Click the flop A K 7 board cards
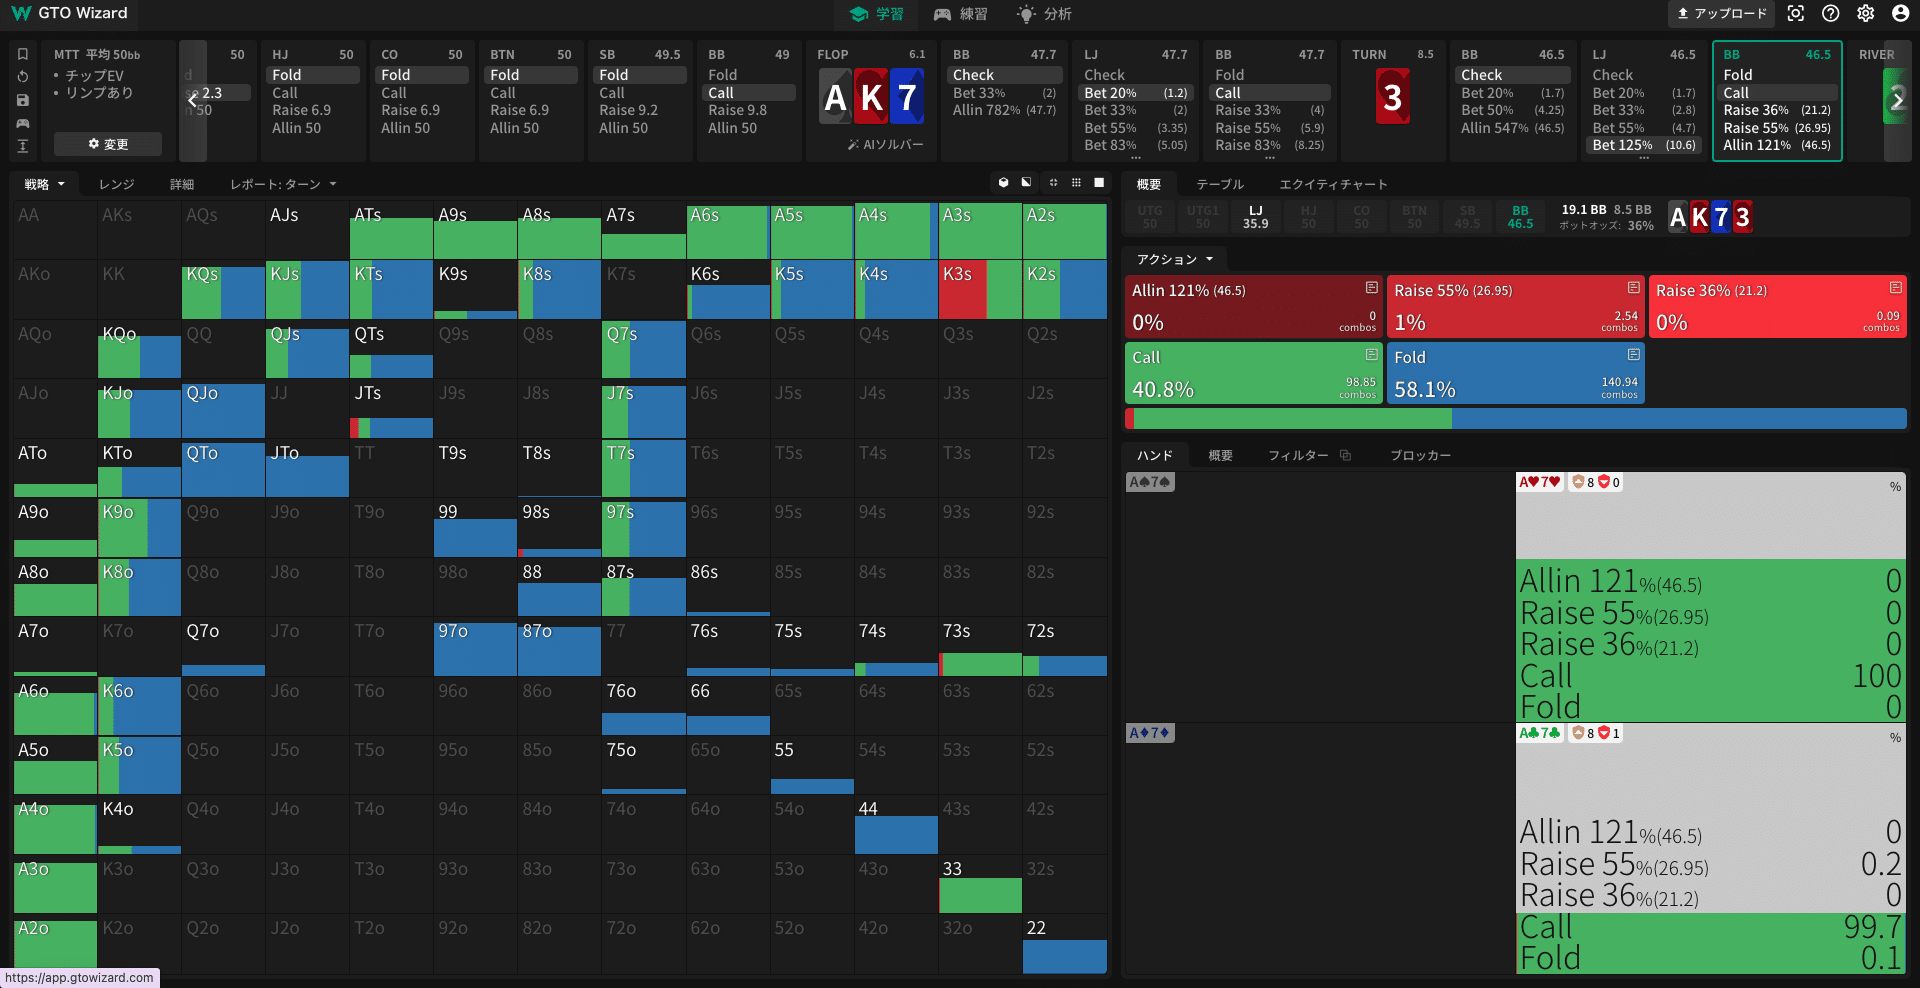 click(872, 97)
